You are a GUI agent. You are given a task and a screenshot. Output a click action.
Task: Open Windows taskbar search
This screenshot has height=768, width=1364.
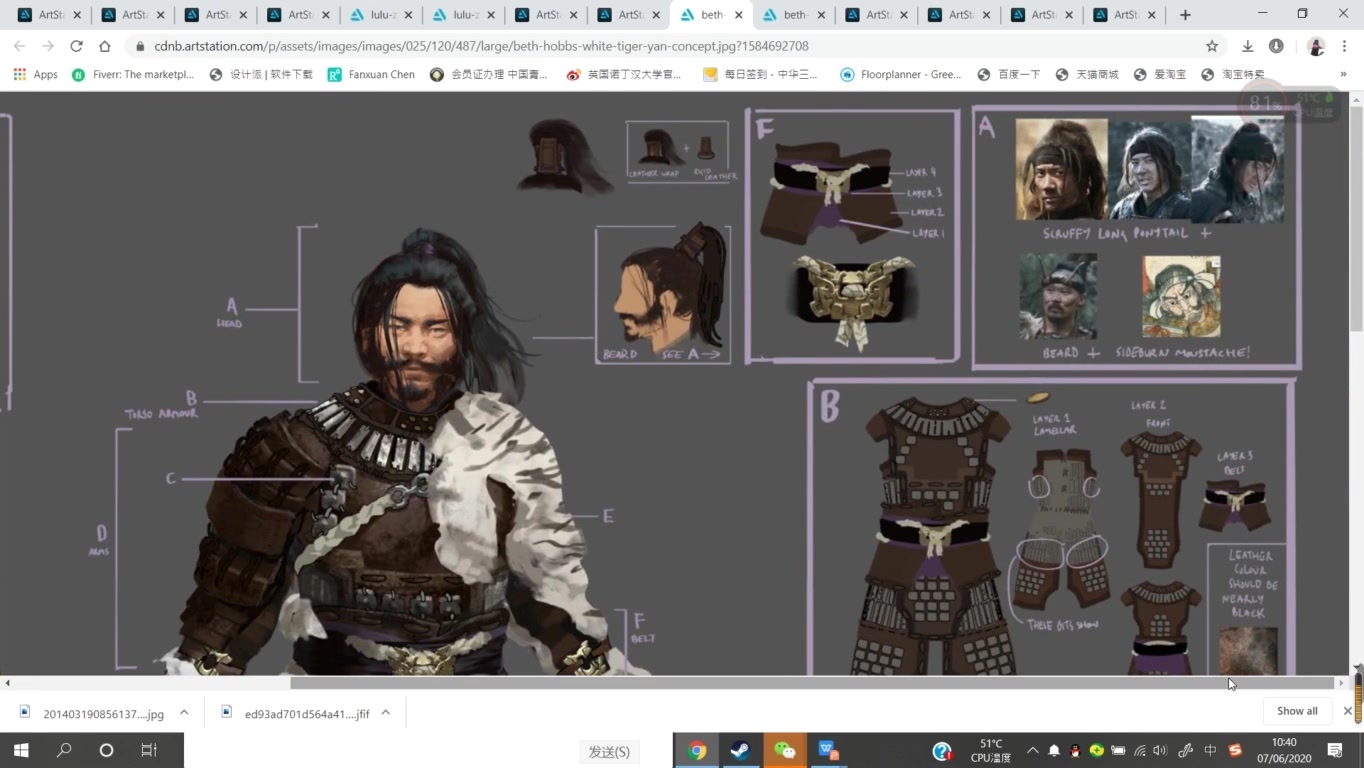[64, 750]
